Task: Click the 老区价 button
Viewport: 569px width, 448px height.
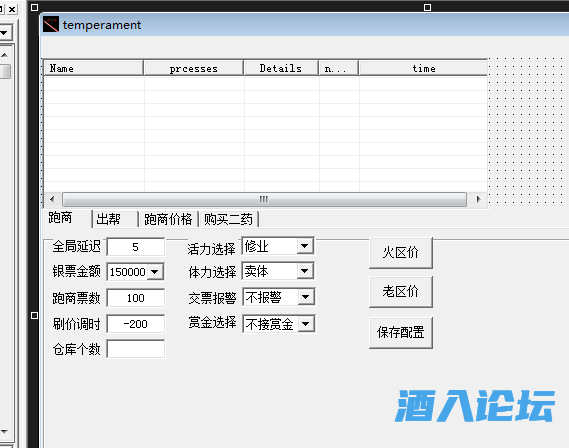Action: tap(401, 292)
